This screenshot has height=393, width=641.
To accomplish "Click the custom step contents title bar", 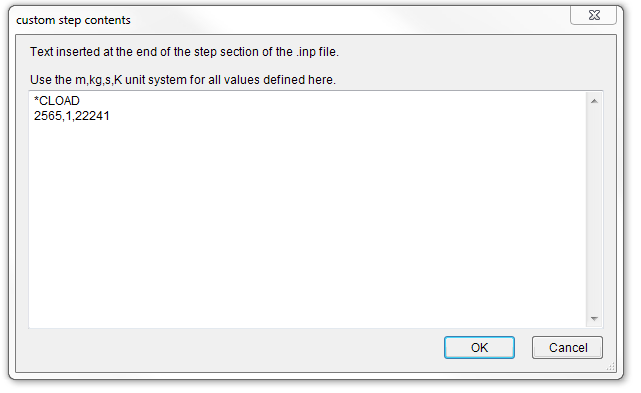I will pyautogui.click(x=286, y=20).
